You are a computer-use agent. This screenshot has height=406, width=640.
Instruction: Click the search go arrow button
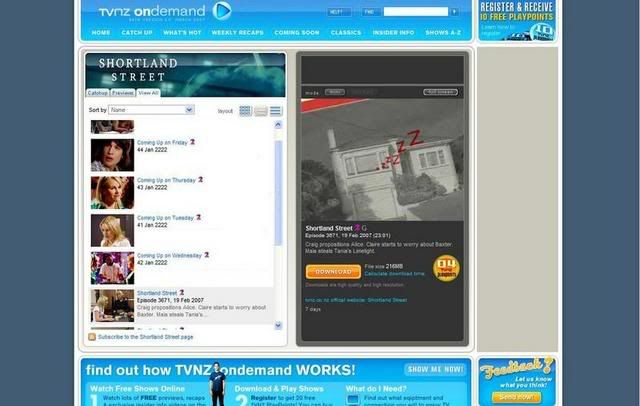click(454, 12)
